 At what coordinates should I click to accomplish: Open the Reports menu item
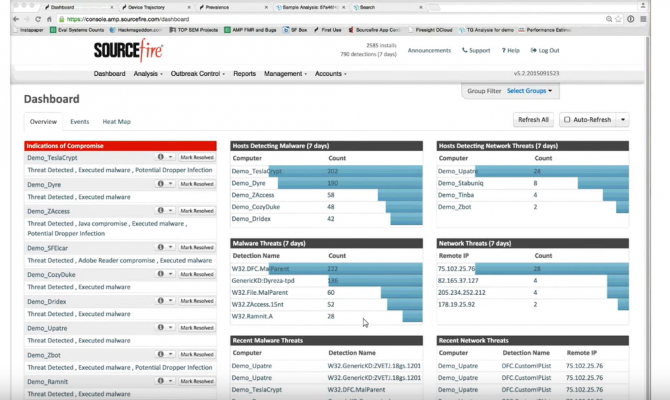[x=244, y=74]
